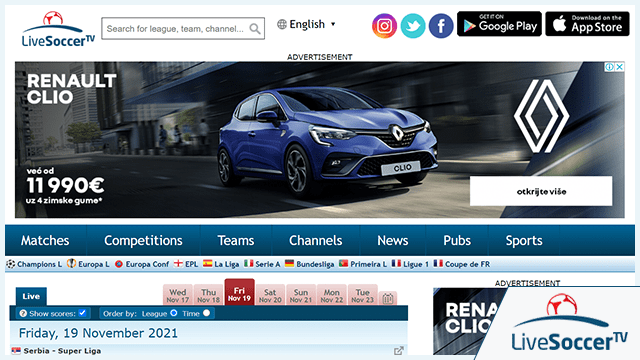Close the Renault banner ad with X

coord(620,67)
